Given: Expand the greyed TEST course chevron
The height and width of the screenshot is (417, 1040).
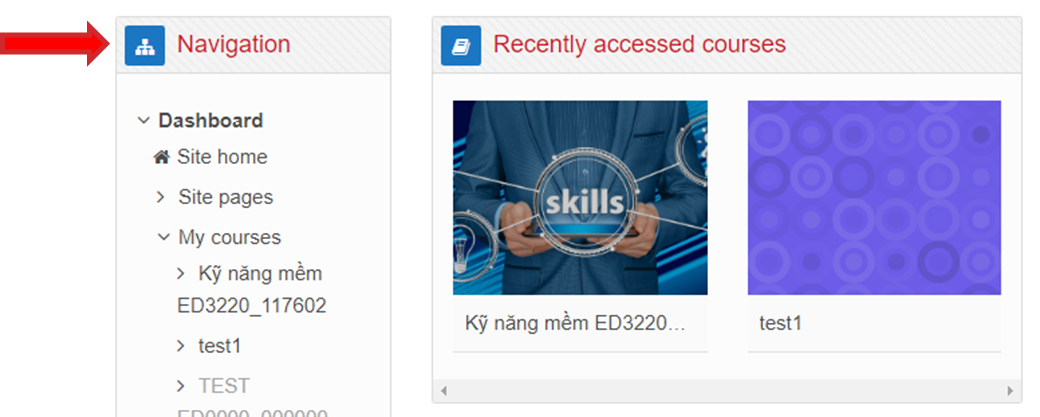Looking at the screenshot, I should tap(181, 386).
